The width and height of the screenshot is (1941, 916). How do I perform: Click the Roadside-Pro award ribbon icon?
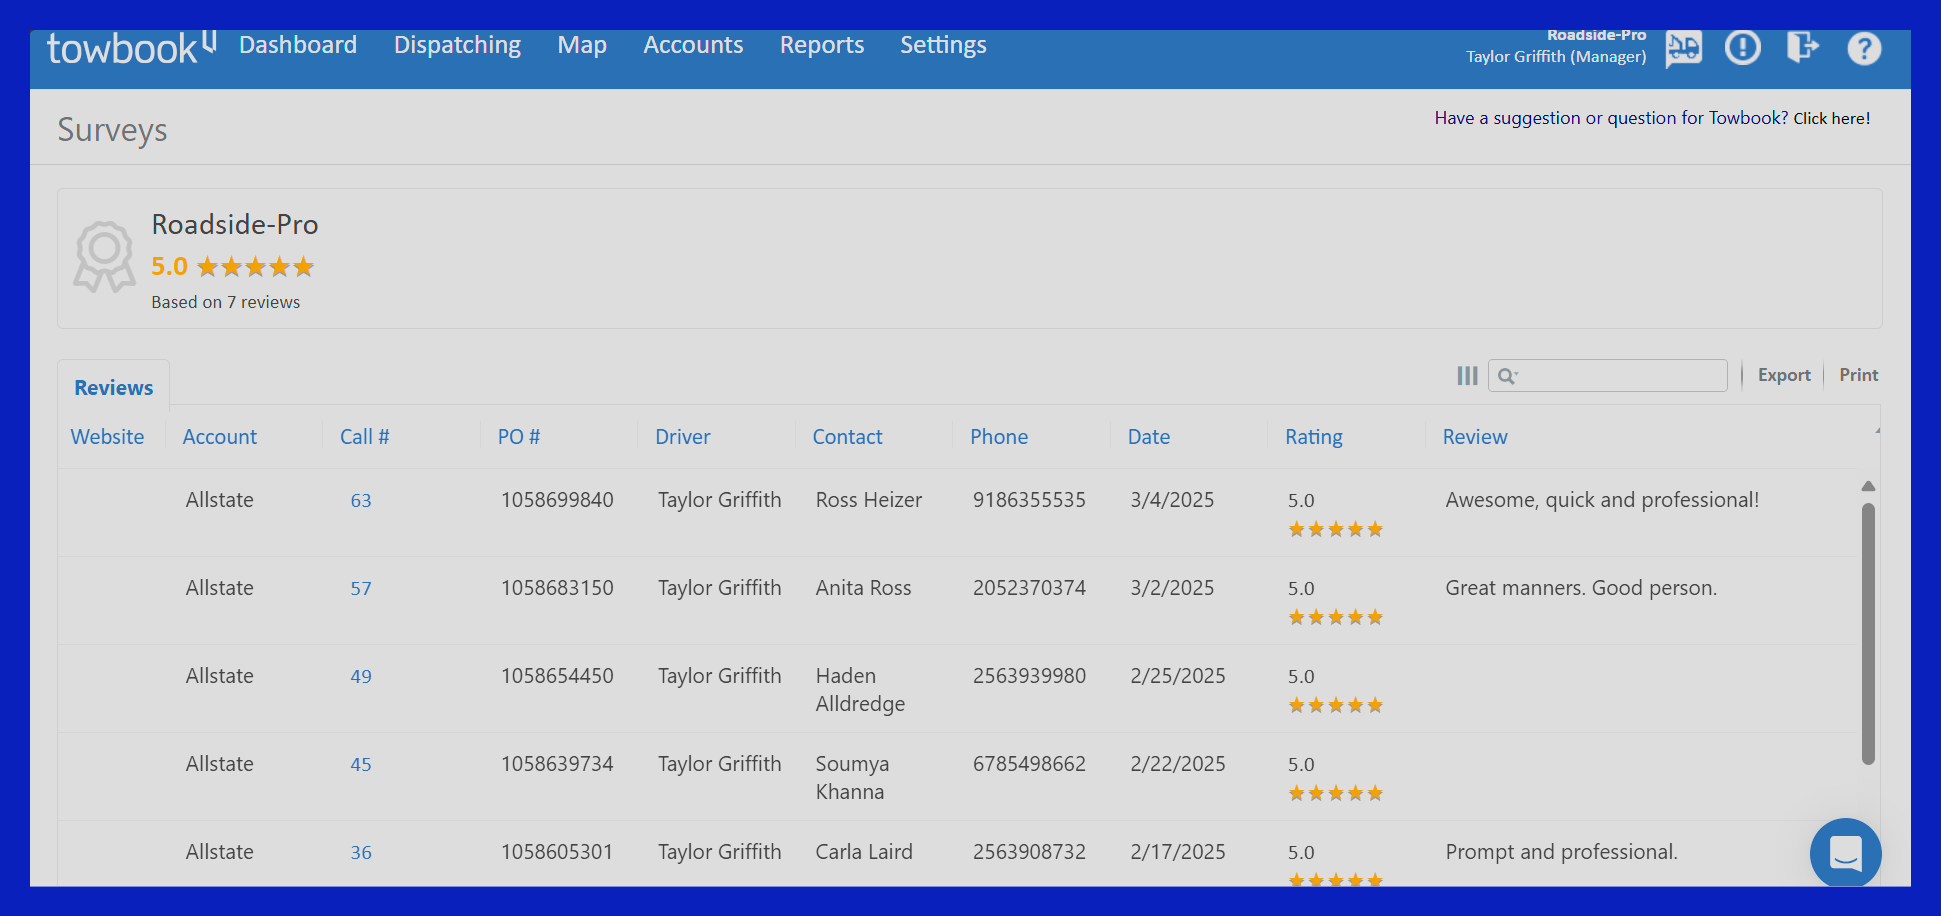pyautogui.click(x=104, y=257)
